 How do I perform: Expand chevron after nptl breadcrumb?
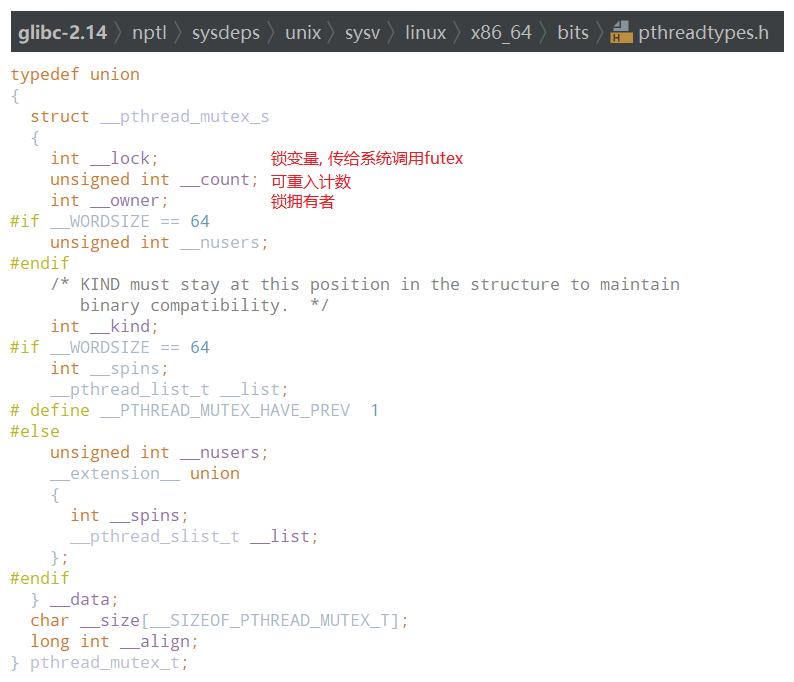point(178,32)
